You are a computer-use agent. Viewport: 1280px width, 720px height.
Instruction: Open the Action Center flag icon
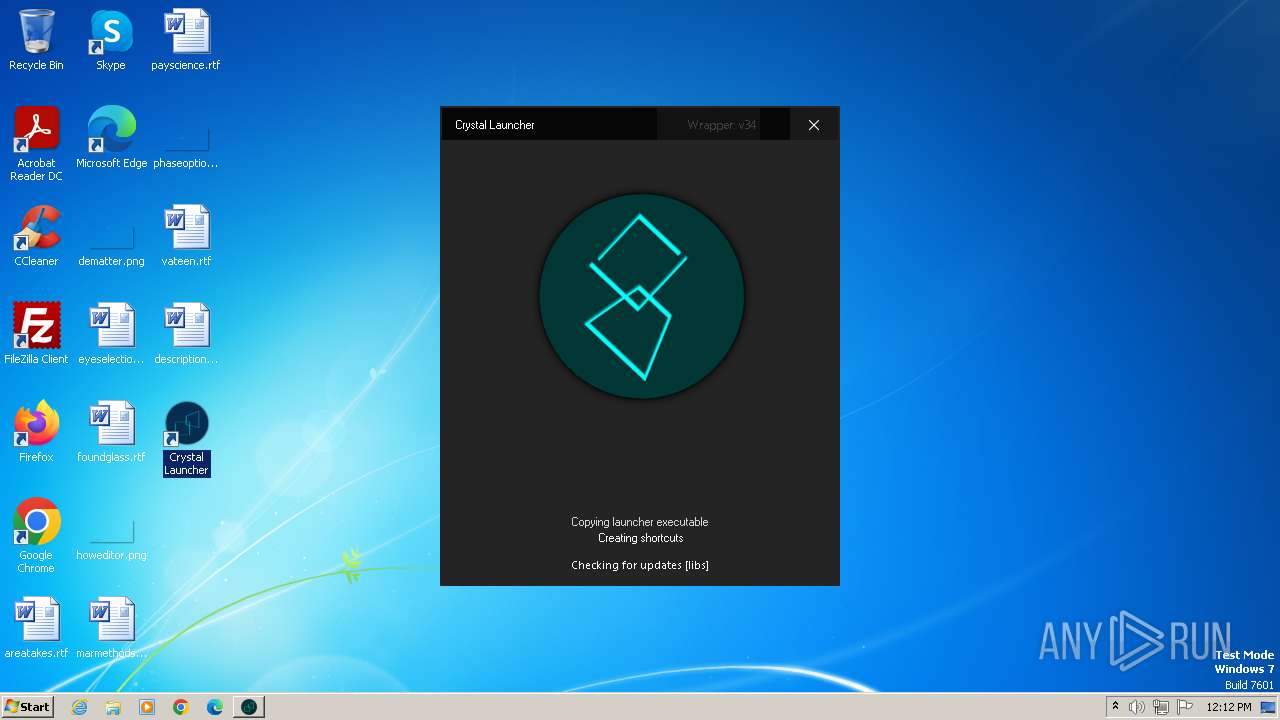pos(1185,707)
